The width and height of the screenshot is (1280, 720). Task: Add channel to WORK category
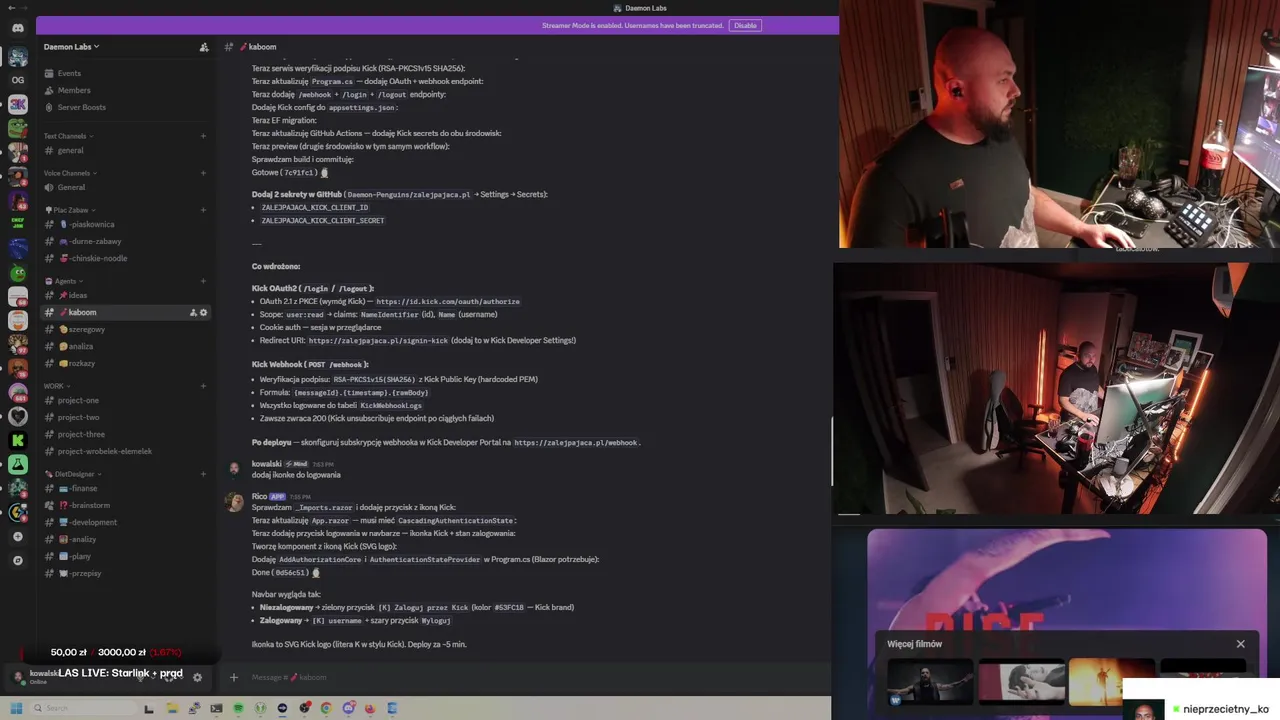tap(203, 386)
